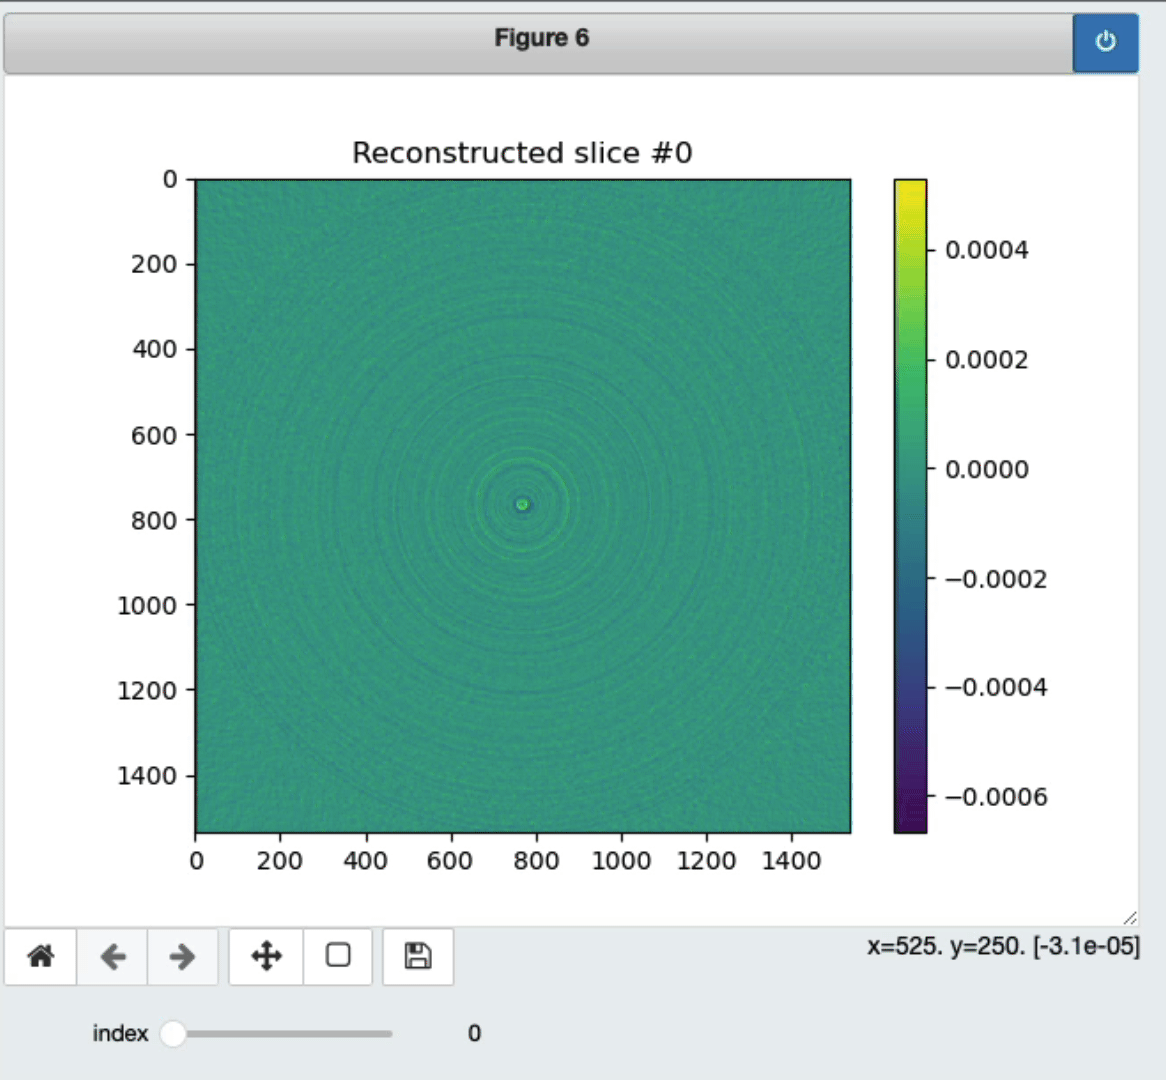Click the bright center spot of the rings

(522, 505)
